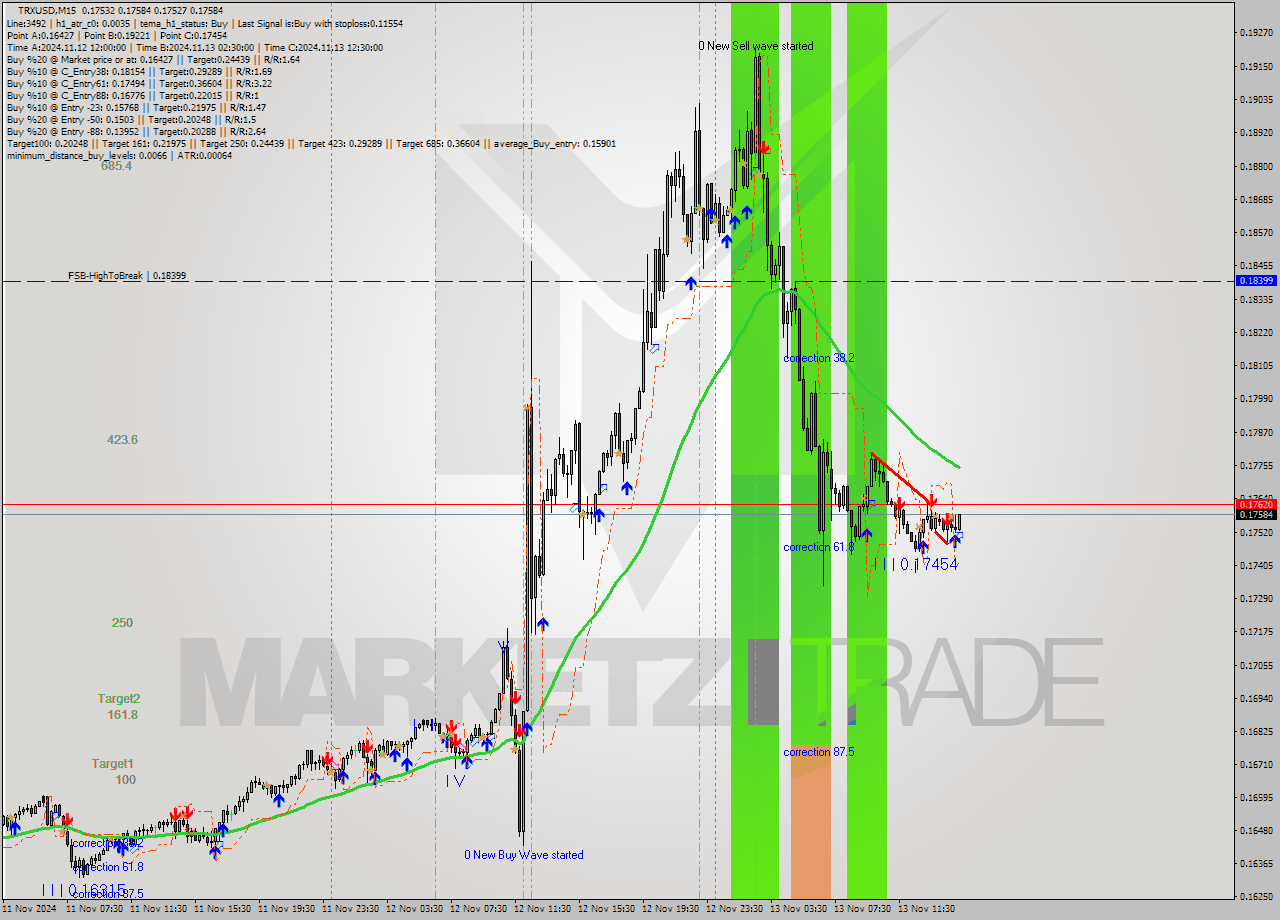Image resolution: width=1280 pixels, height=920 pixels.
Task: Select the short red trendline near 0.17755
Action: pyautogui.click(x=902, y=478)
